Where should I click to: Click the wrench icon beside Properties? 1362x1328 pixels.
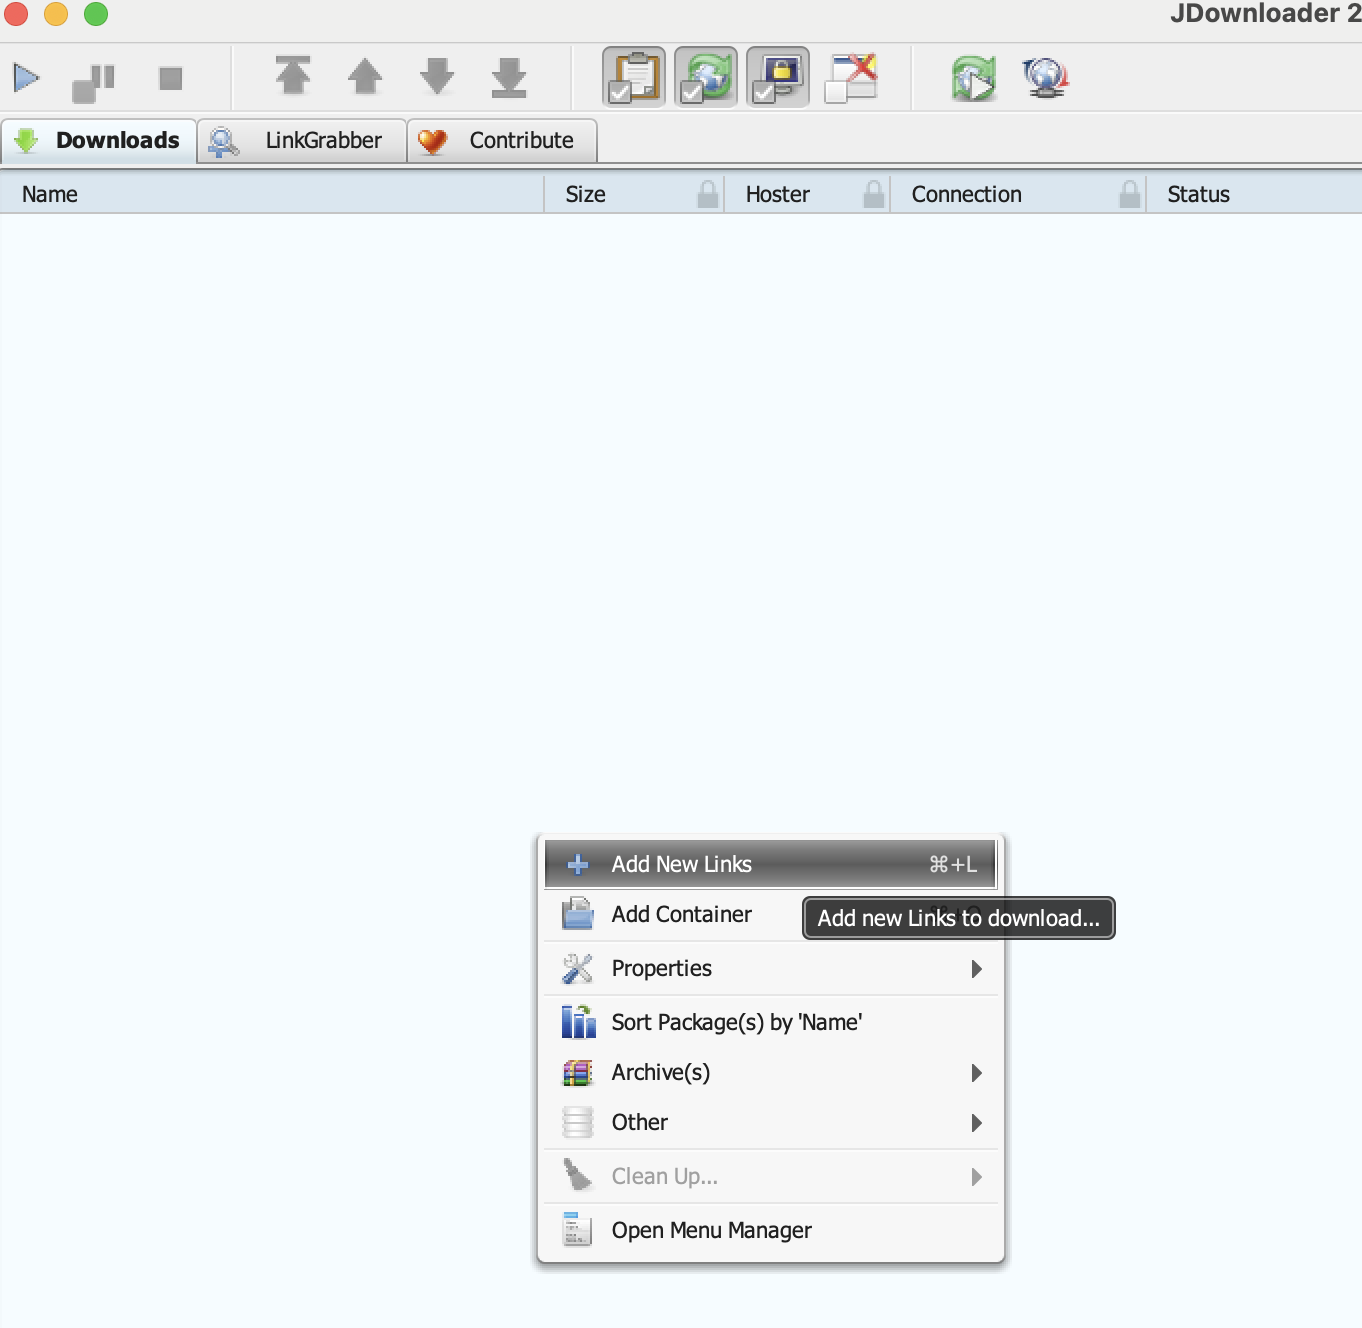578,968
